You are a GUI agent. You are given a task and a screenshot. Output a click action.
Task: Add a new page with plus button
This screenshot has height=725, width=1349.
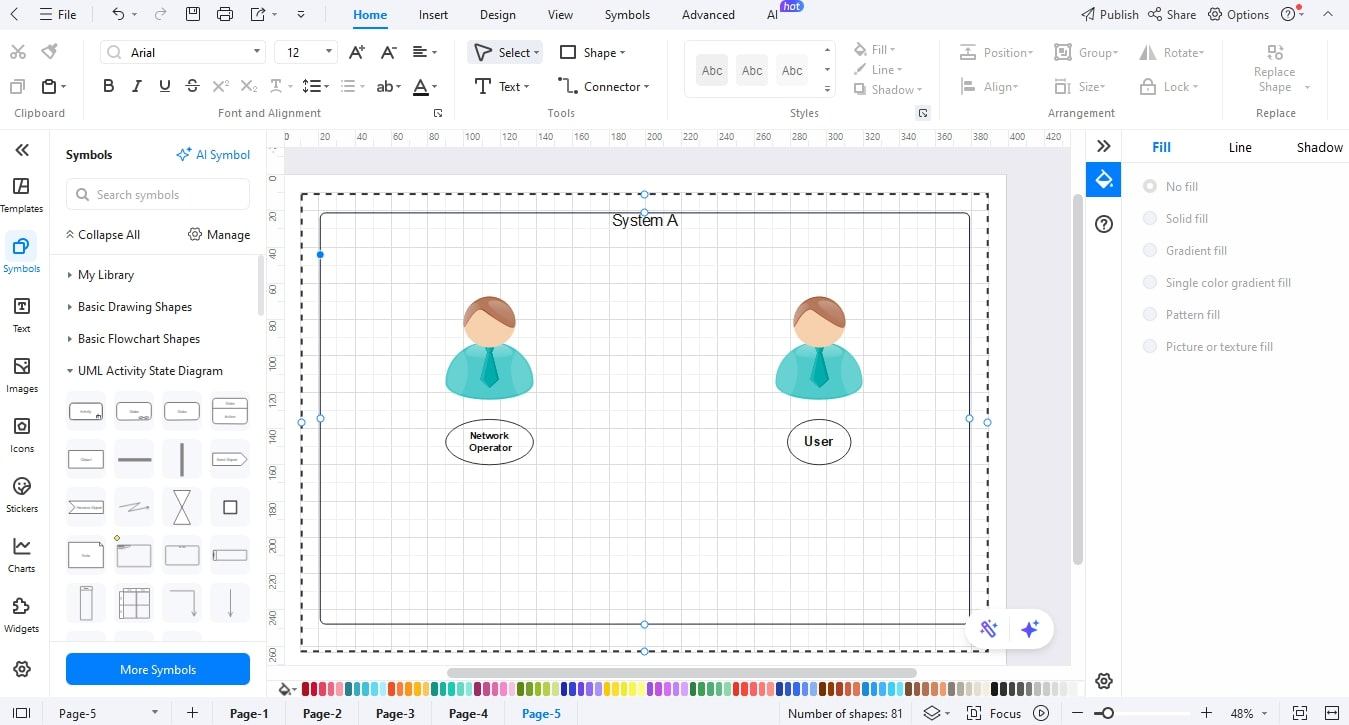192,713
